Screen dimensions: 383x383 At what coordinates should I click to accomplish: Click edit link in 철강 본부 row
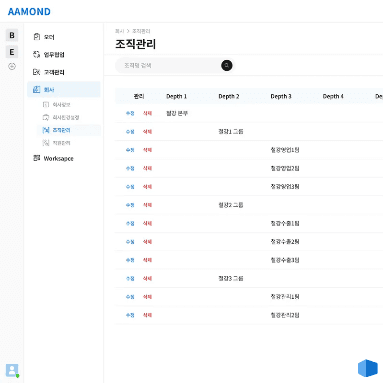(130, 113)
